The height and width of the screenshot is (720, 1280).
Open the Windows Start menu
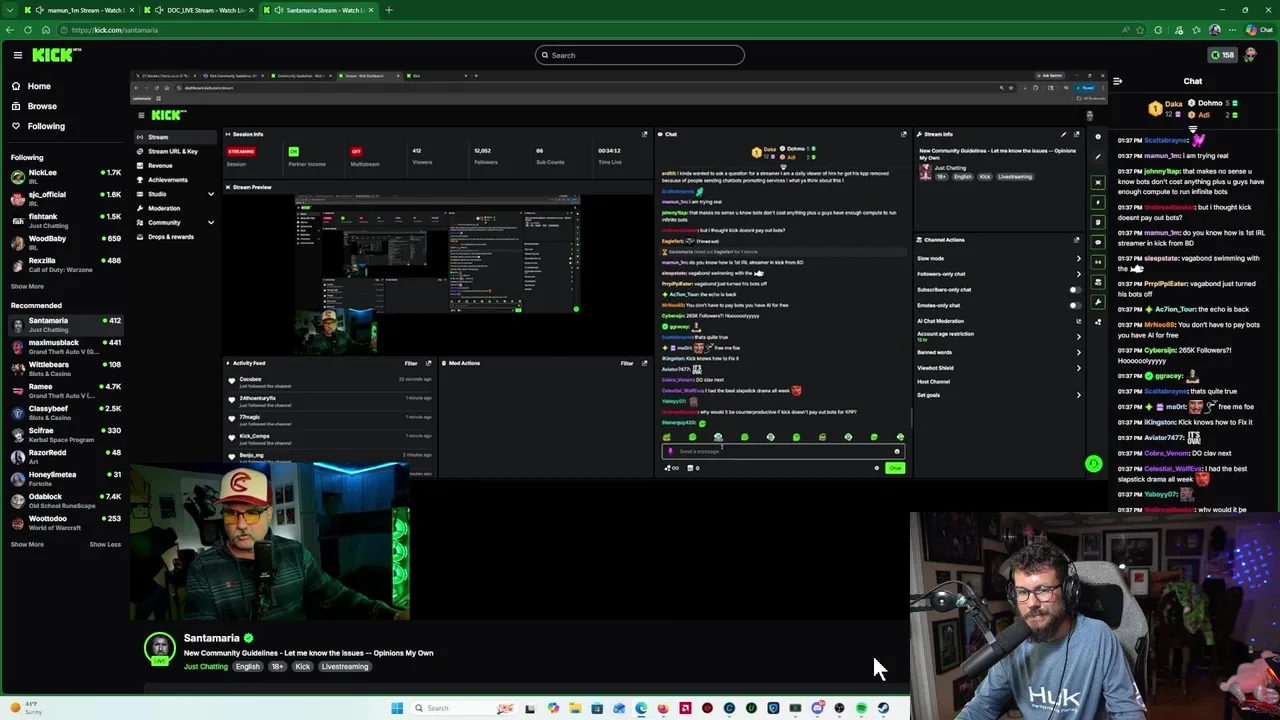(x=397, y=708)
